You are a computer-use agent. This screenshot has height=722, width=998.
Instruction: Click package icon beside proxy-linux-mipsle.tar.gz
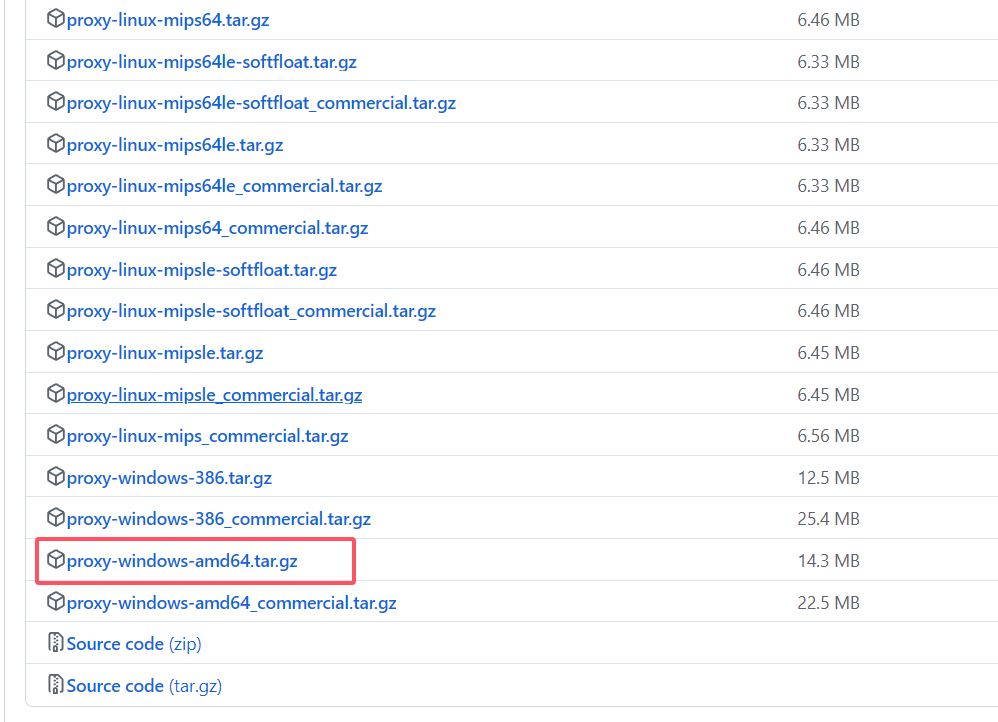pos(56,351)
